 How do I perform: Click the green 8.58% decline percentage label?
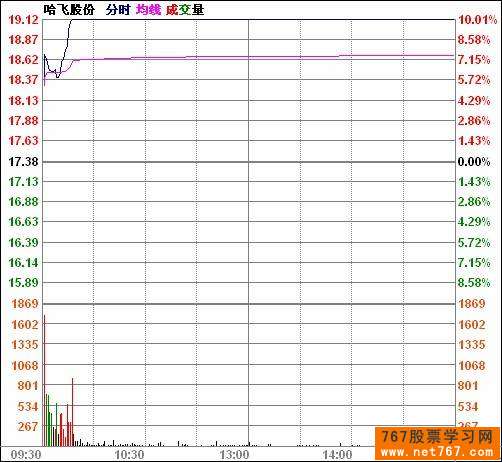(x=474, y=283)
